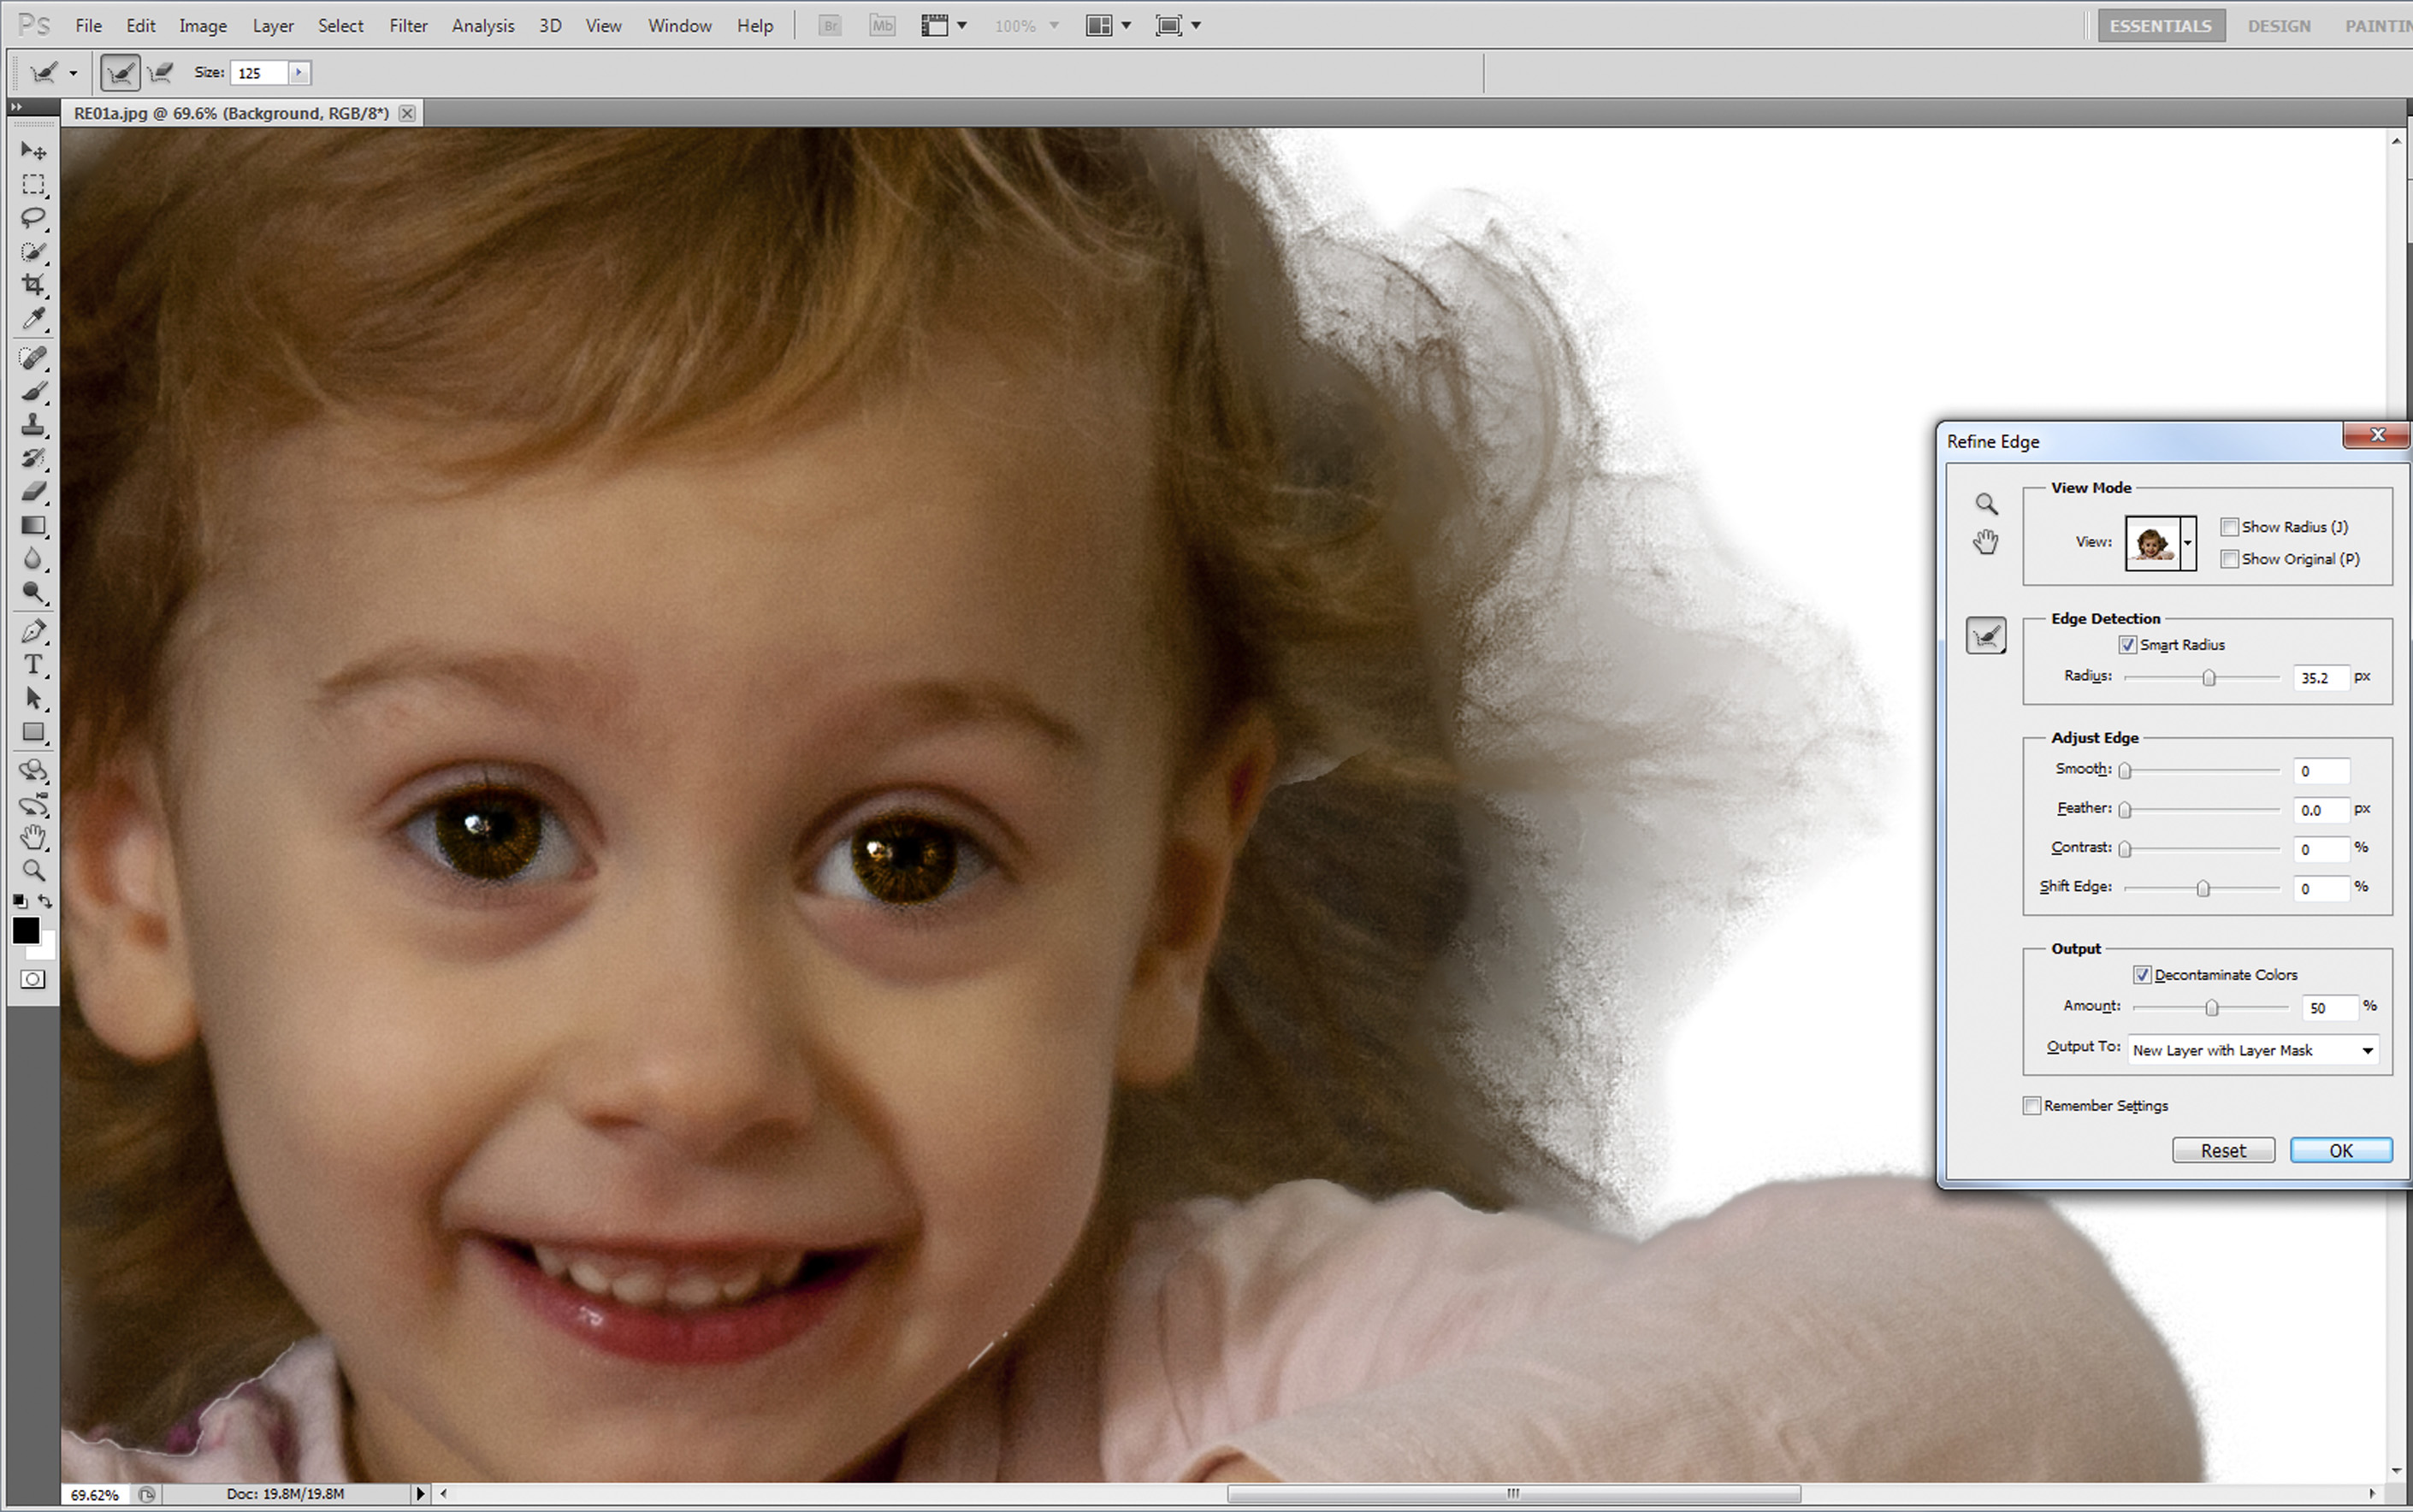Select the Rectangle shape tool
The image size is (2413, 1512).
(34, 732)
